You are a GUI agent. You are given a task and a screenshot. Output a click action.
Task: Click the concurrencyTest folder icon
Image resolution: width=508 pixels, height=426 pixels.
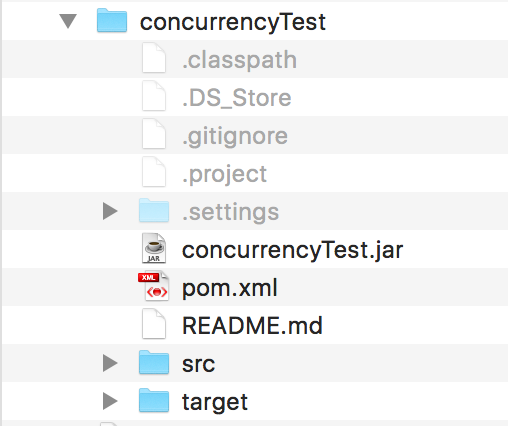(x=112, y=20)
